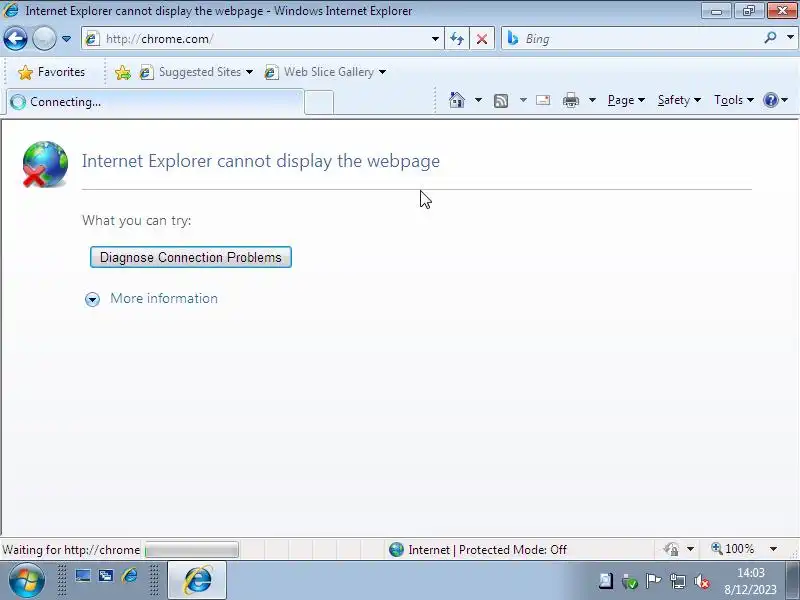Expand the zoom level dropdown arrow
800x600 pixels.
[773, 549]
